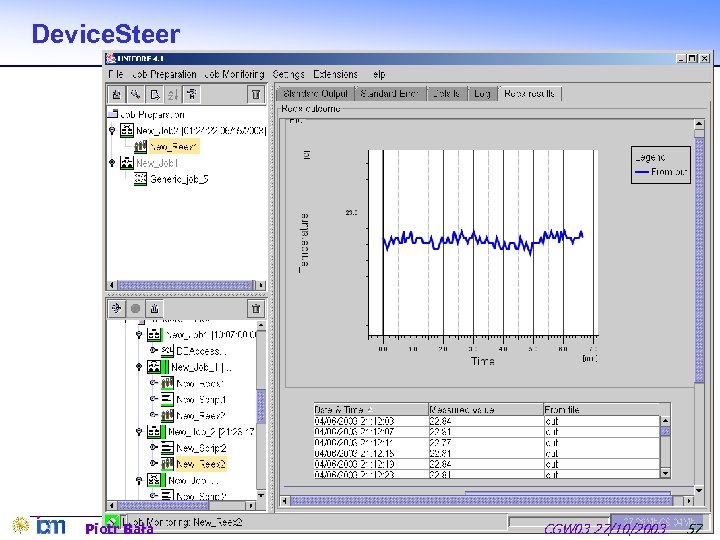Open the Help menu
720x540 pixels.
pyautogui.click(x=379, y=74)
